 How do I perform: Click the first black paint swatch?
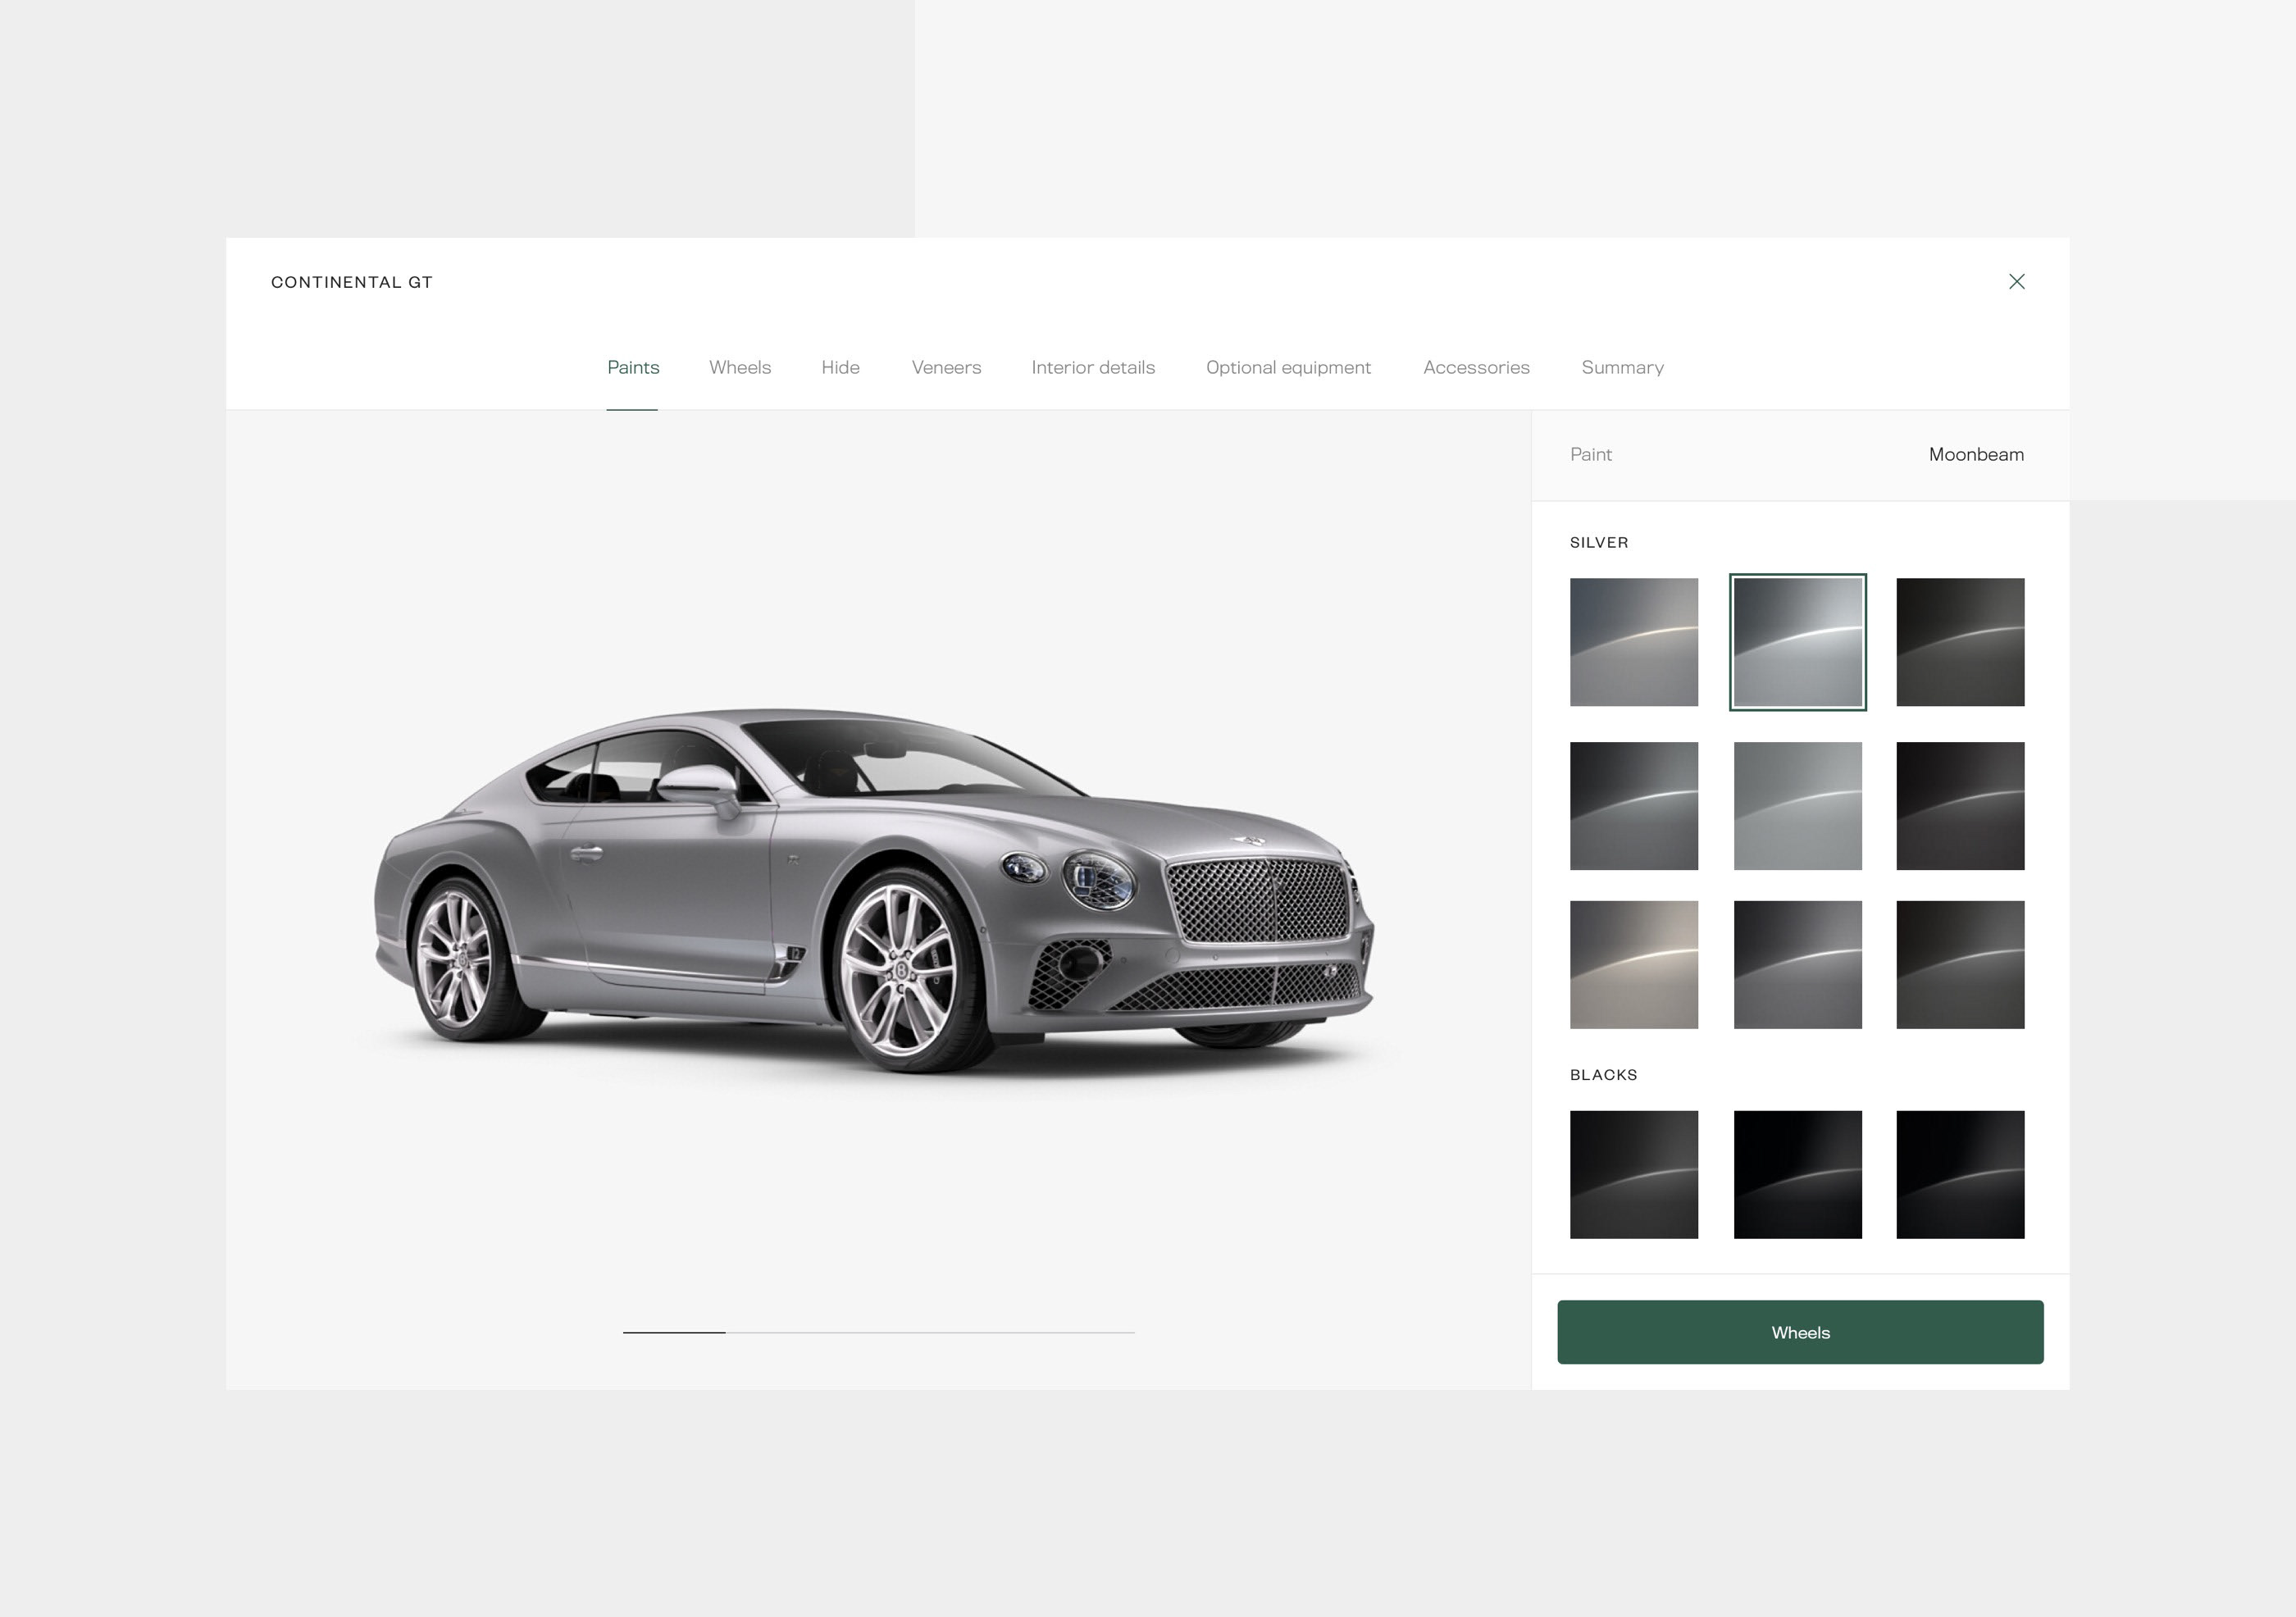click(1634, 1173)
